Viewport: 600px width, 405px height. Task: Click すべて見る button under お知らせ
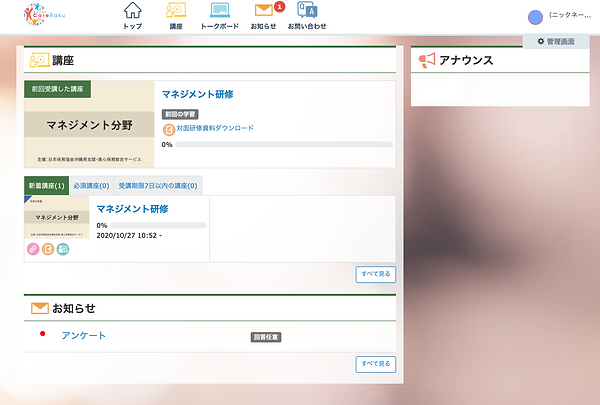click(376, 364)
